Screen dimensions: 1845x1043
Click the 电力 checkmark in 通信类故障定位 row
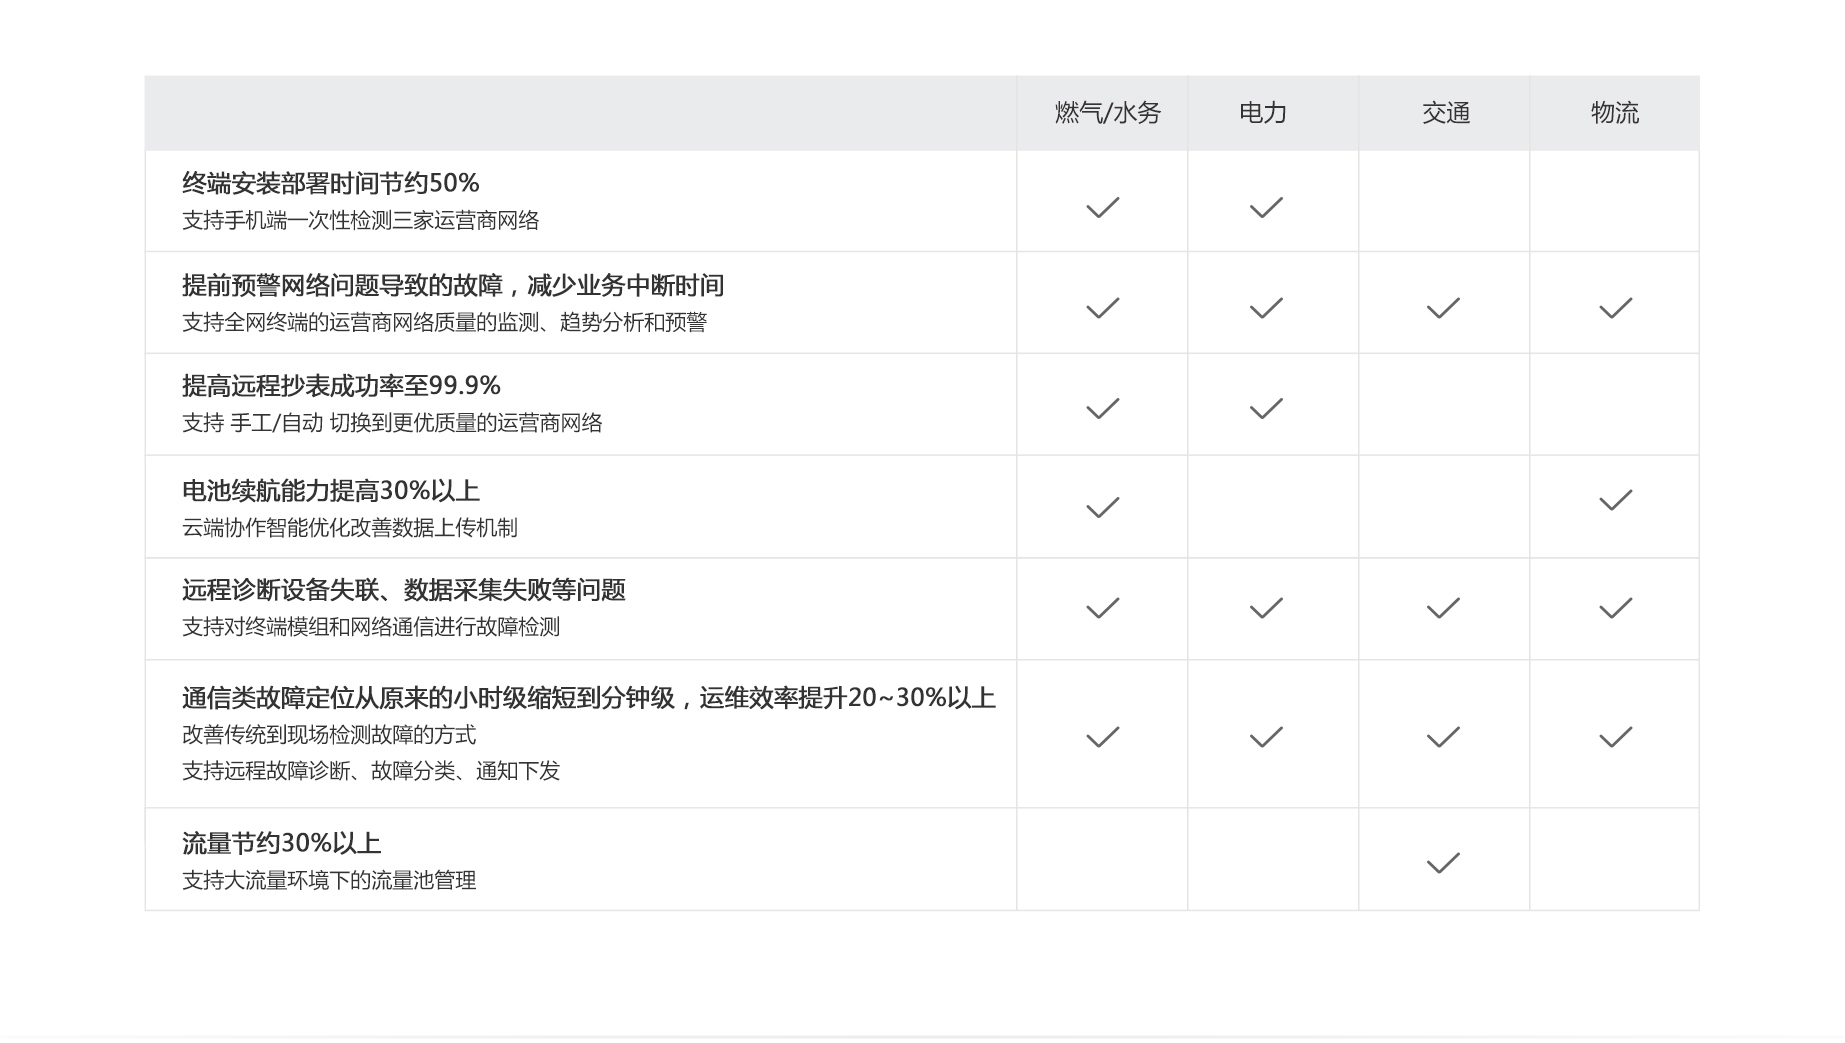tap(1265, 737)
